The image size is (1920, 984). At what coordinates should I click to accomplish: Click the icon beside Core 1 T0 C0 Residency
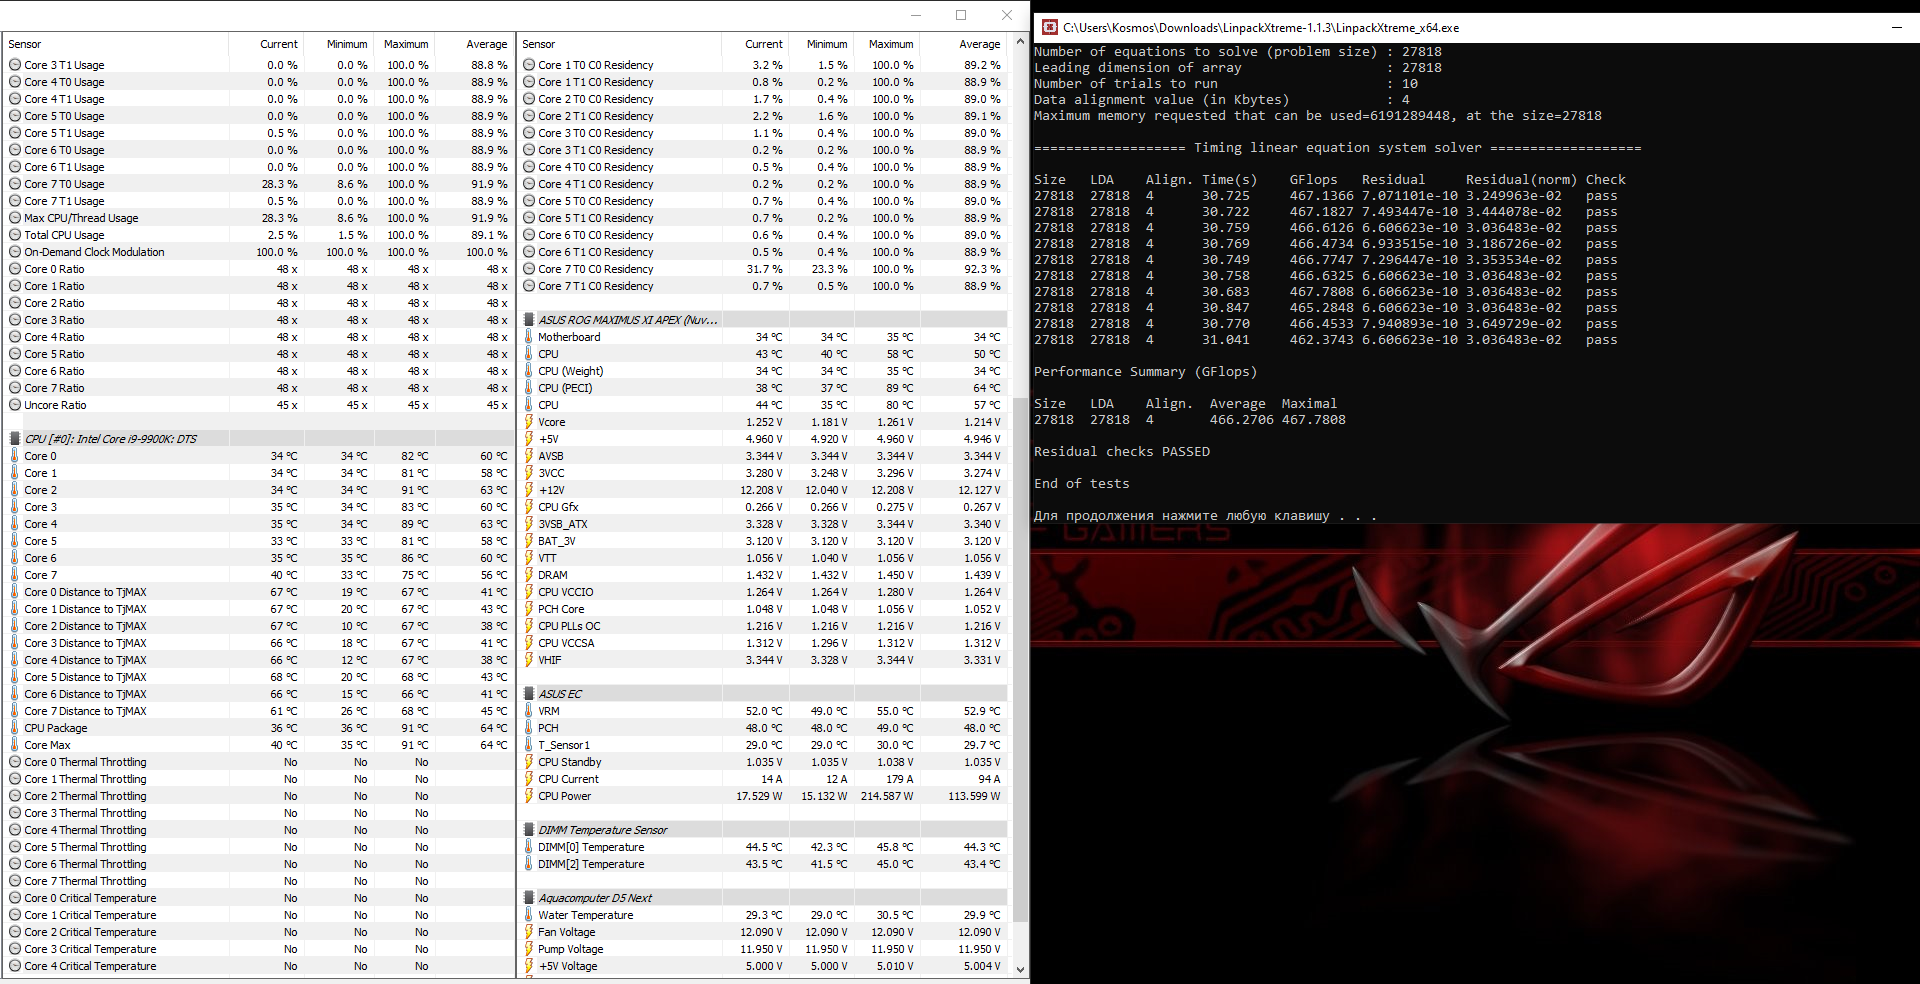pos(529,65)
